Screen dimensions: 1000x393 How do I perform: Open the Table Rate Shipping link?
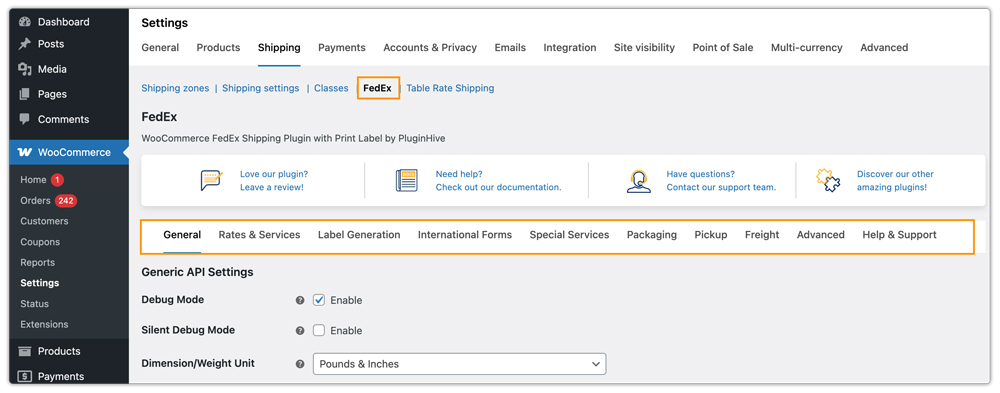(450, 88)
